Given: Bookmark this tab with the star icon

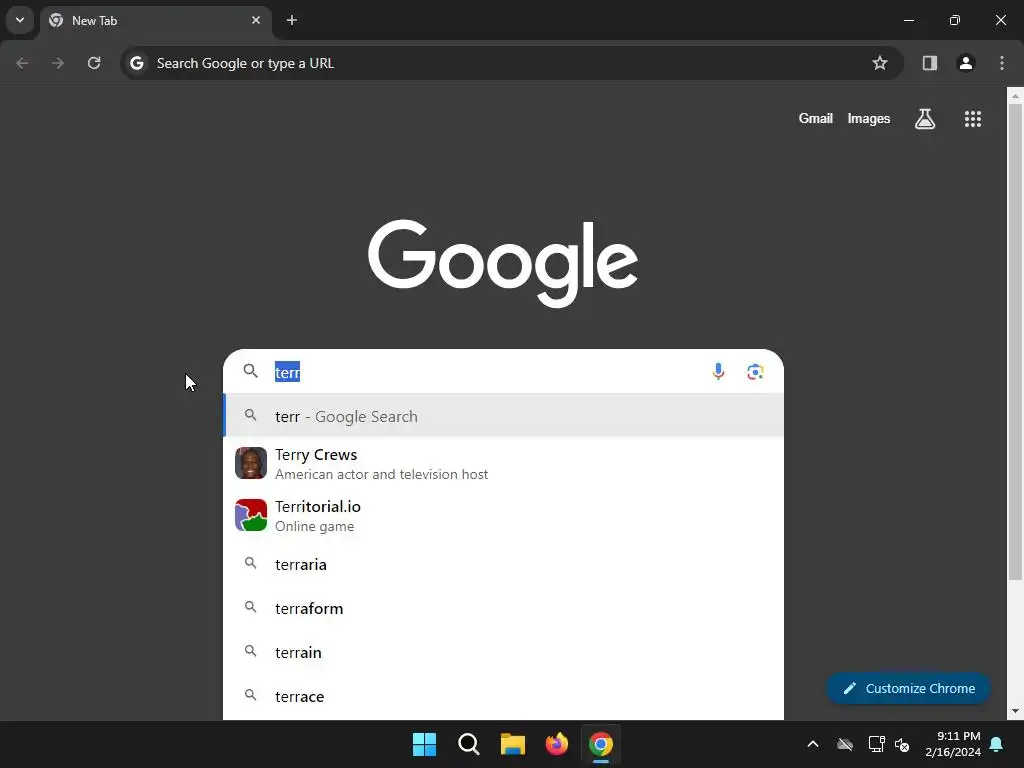Looking at the screenshot, I should point(880,63).
